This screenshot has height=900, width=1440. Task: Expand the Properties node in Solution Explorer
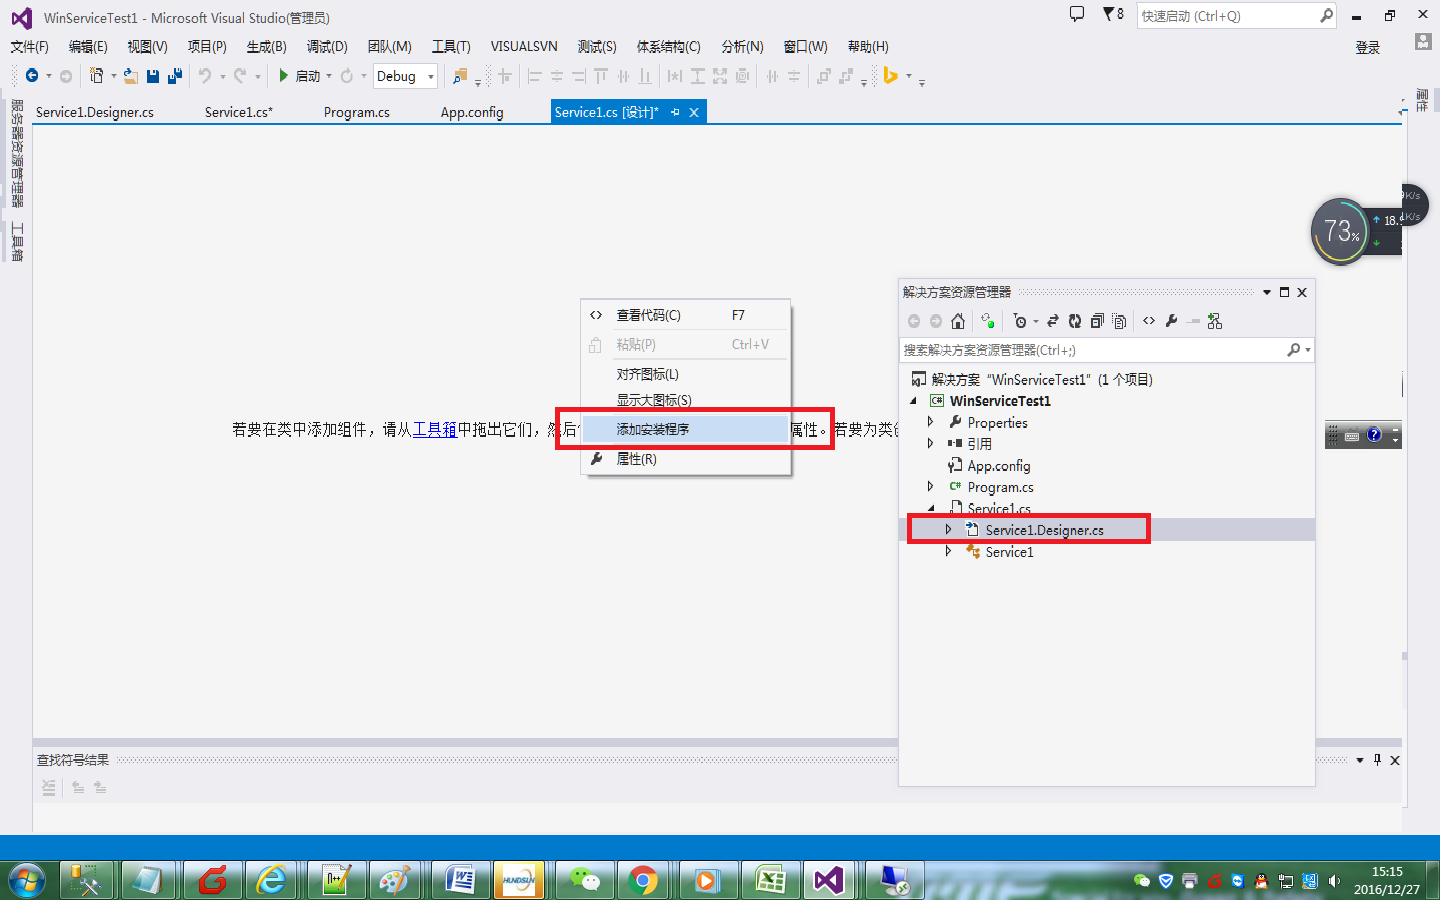click(930, 422)
